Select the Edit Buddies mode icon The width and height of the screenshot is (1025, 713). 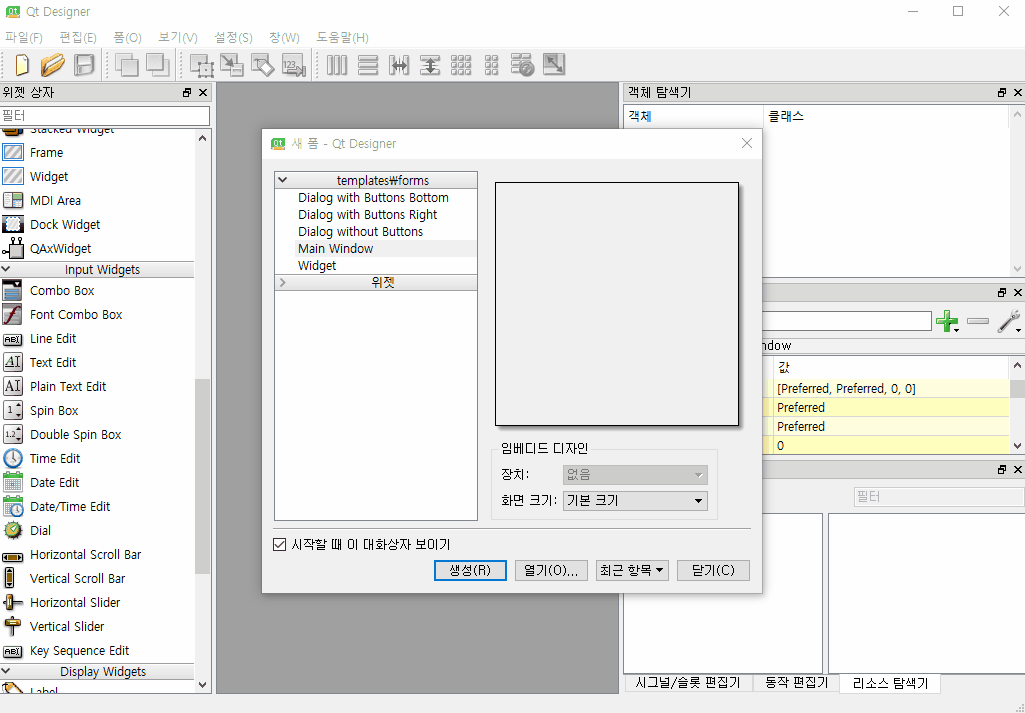[263, 65]
